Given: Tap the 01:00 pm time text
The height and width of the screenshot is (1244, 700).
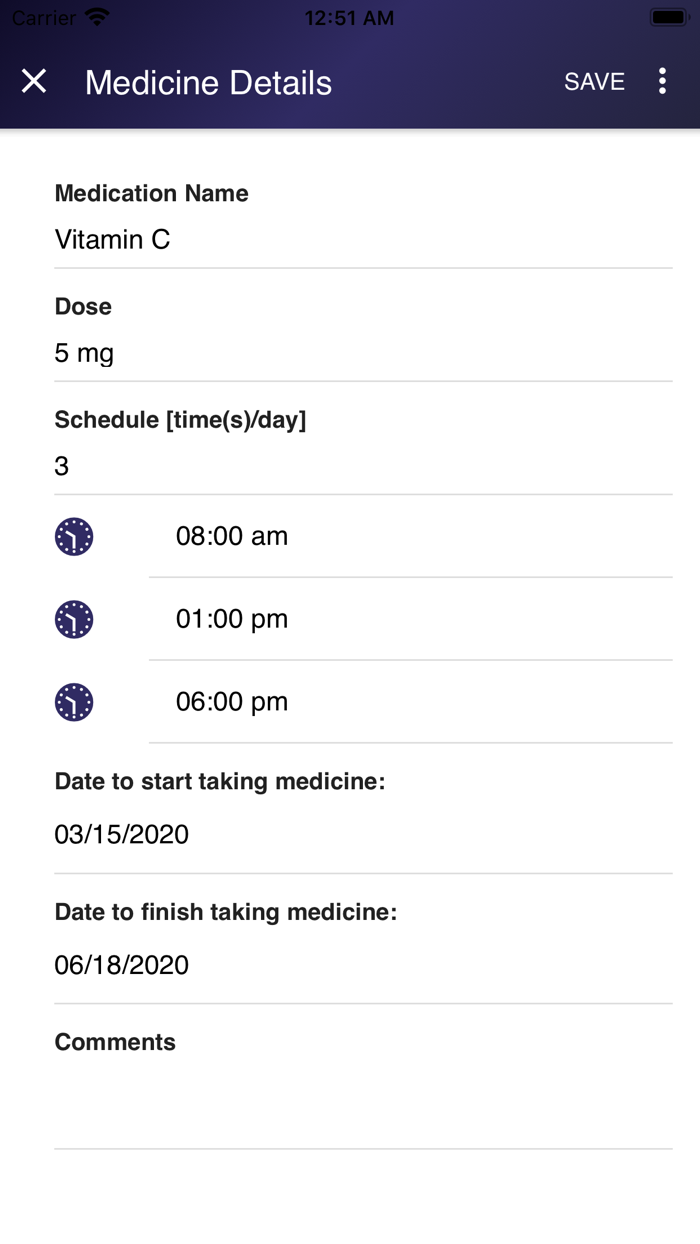Looking at the screenshot, I should (232, 619).
